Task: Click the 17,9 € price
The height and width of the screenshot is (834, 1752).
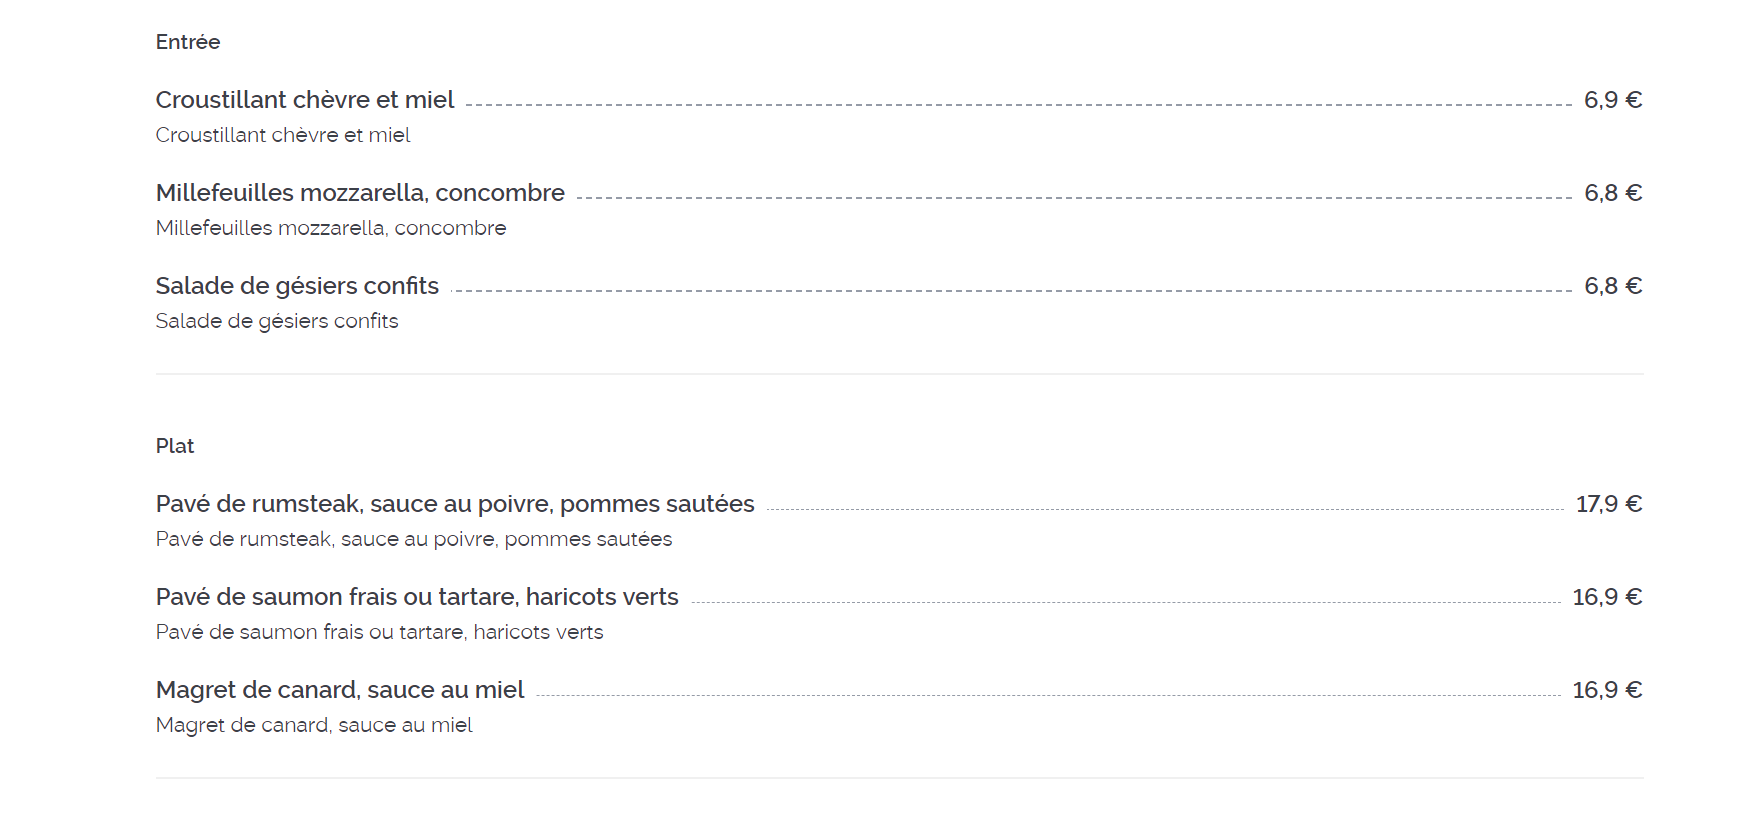Action: click(x=1609, y=504)
